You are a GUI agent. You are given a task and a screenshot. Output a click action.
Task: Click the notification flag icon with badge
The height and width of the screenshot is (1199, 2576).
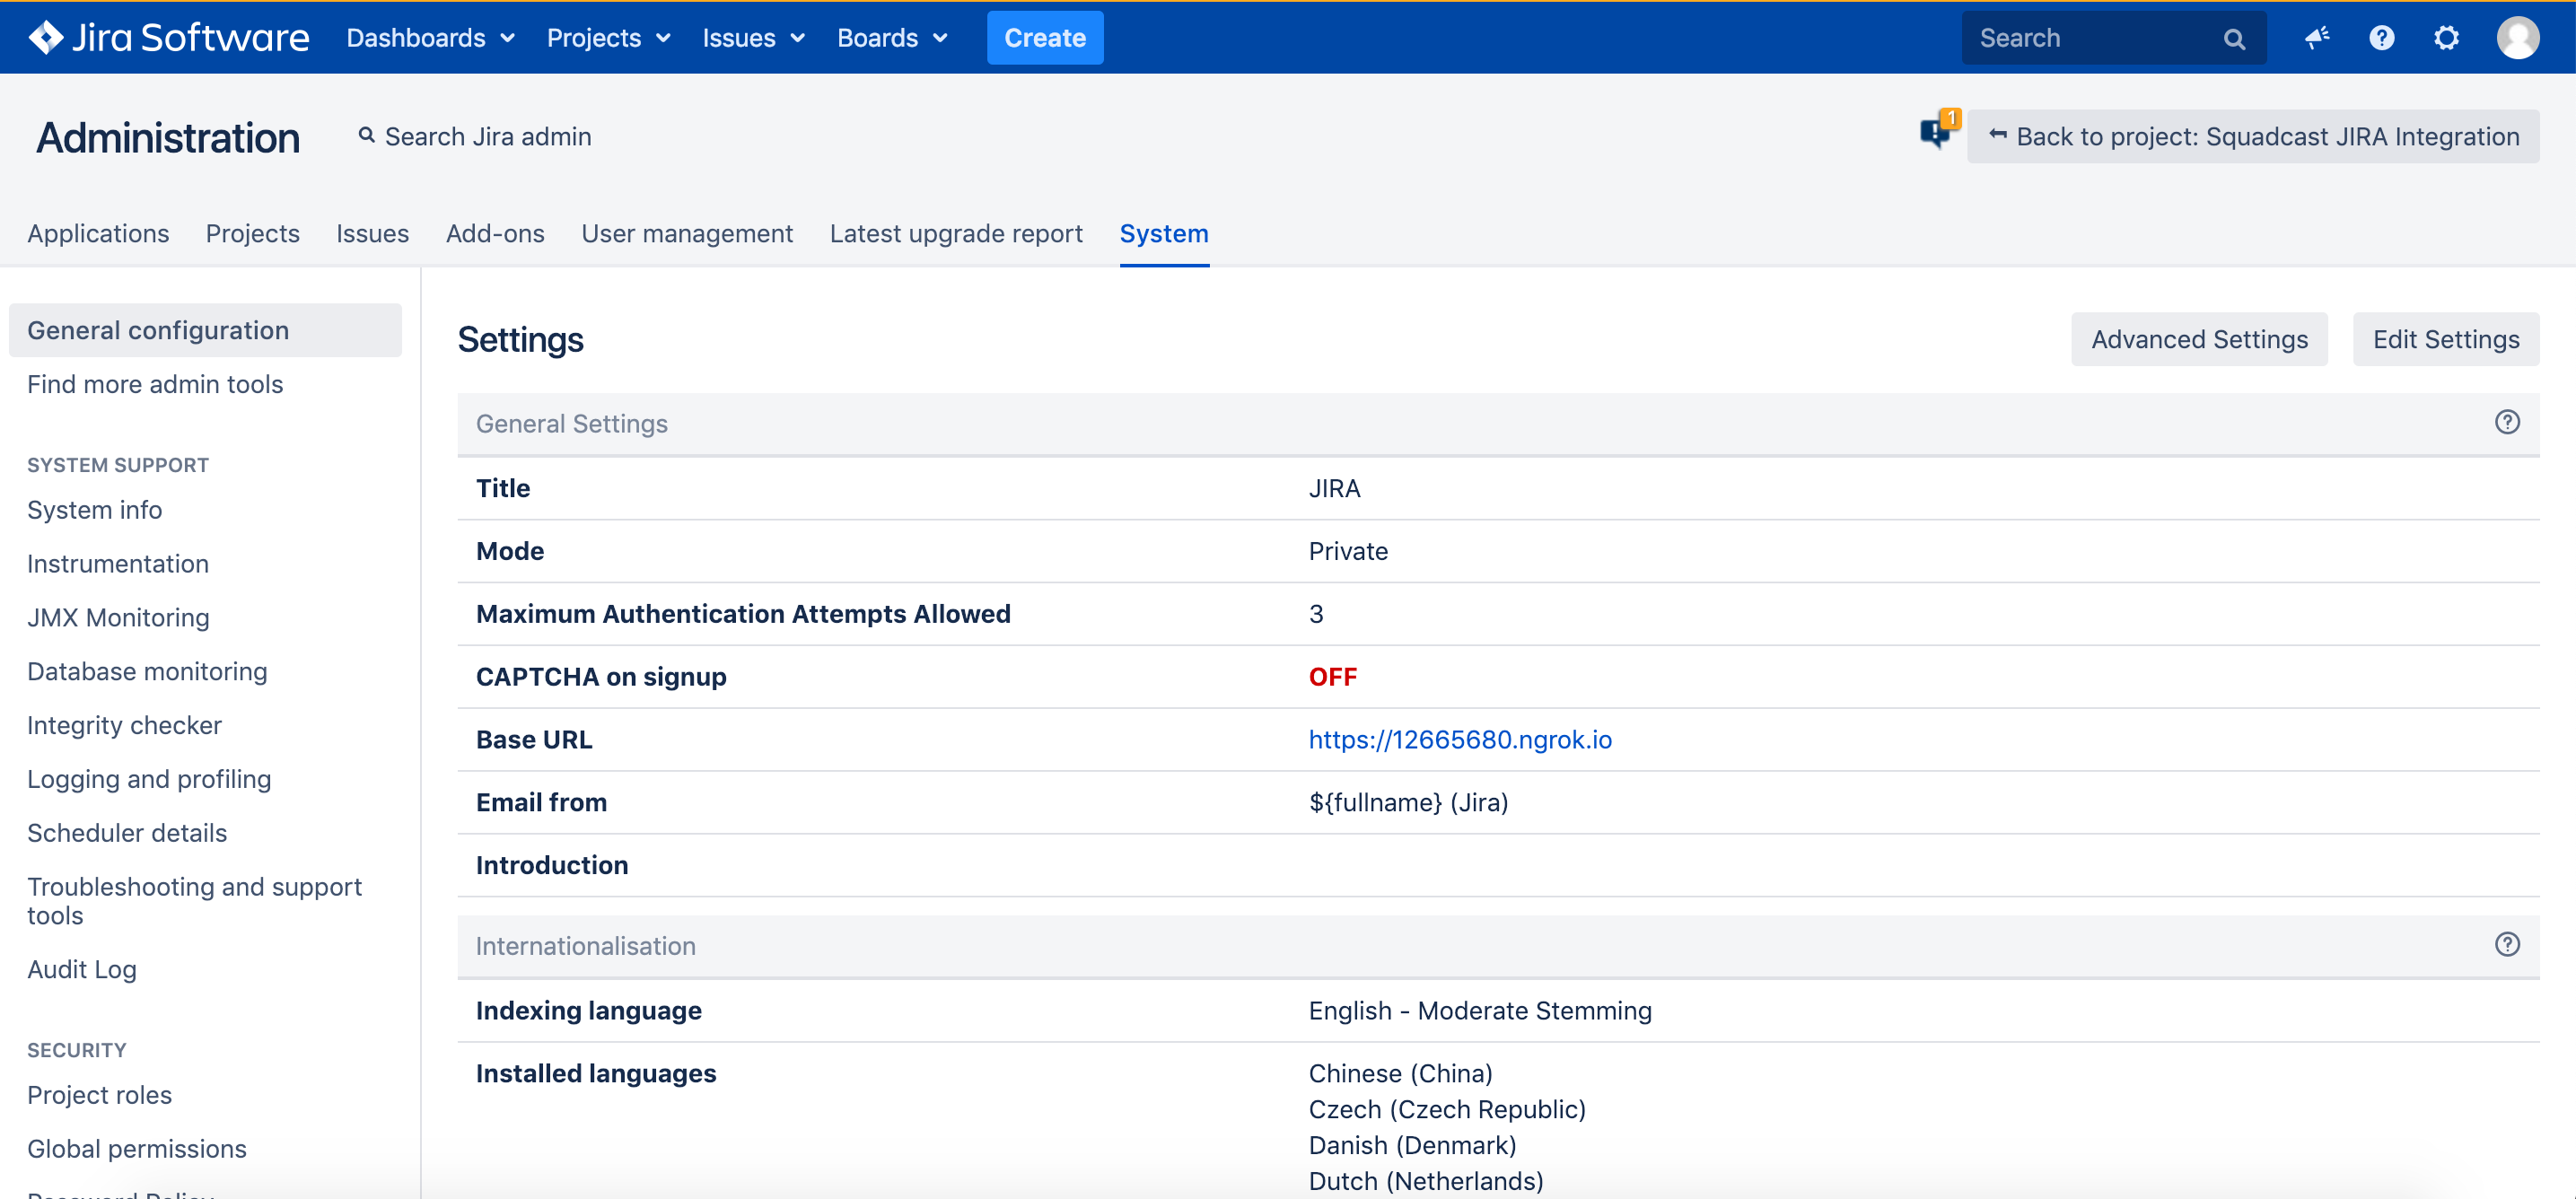(1937, 132)
